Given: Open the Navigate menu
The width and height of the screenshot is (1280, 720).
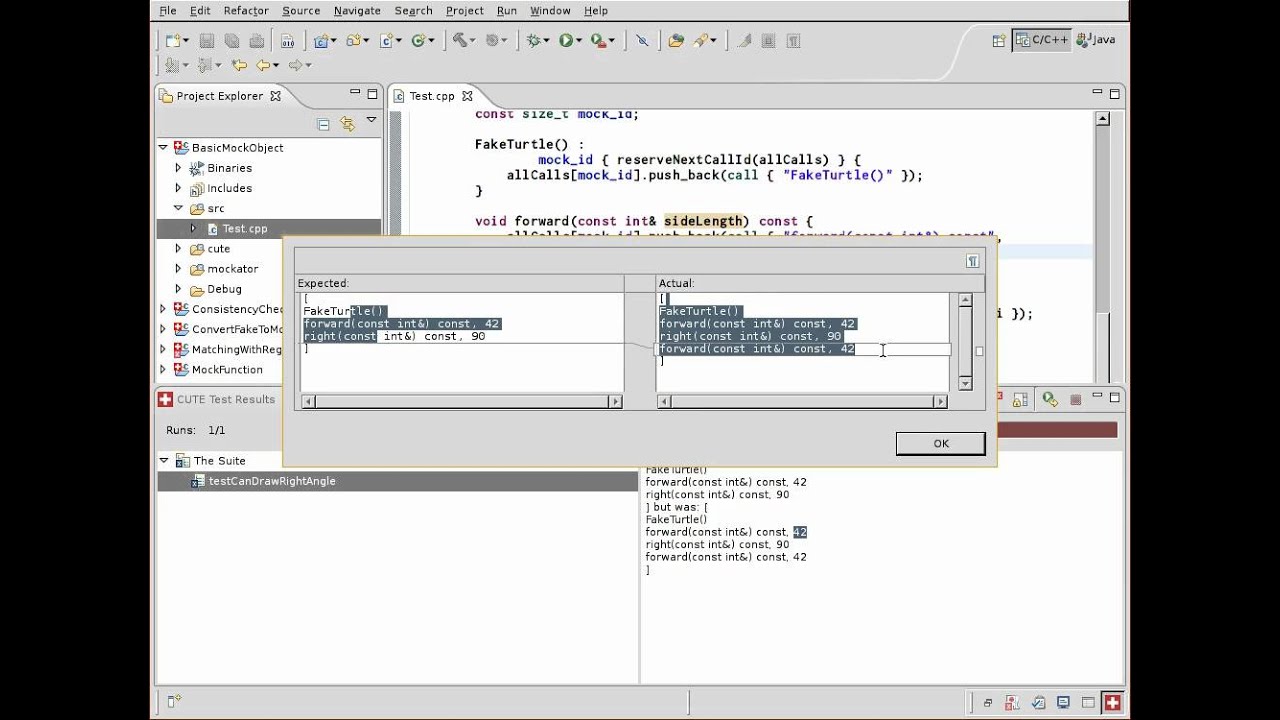Looking at the screenshot, I should click(357, 10).
